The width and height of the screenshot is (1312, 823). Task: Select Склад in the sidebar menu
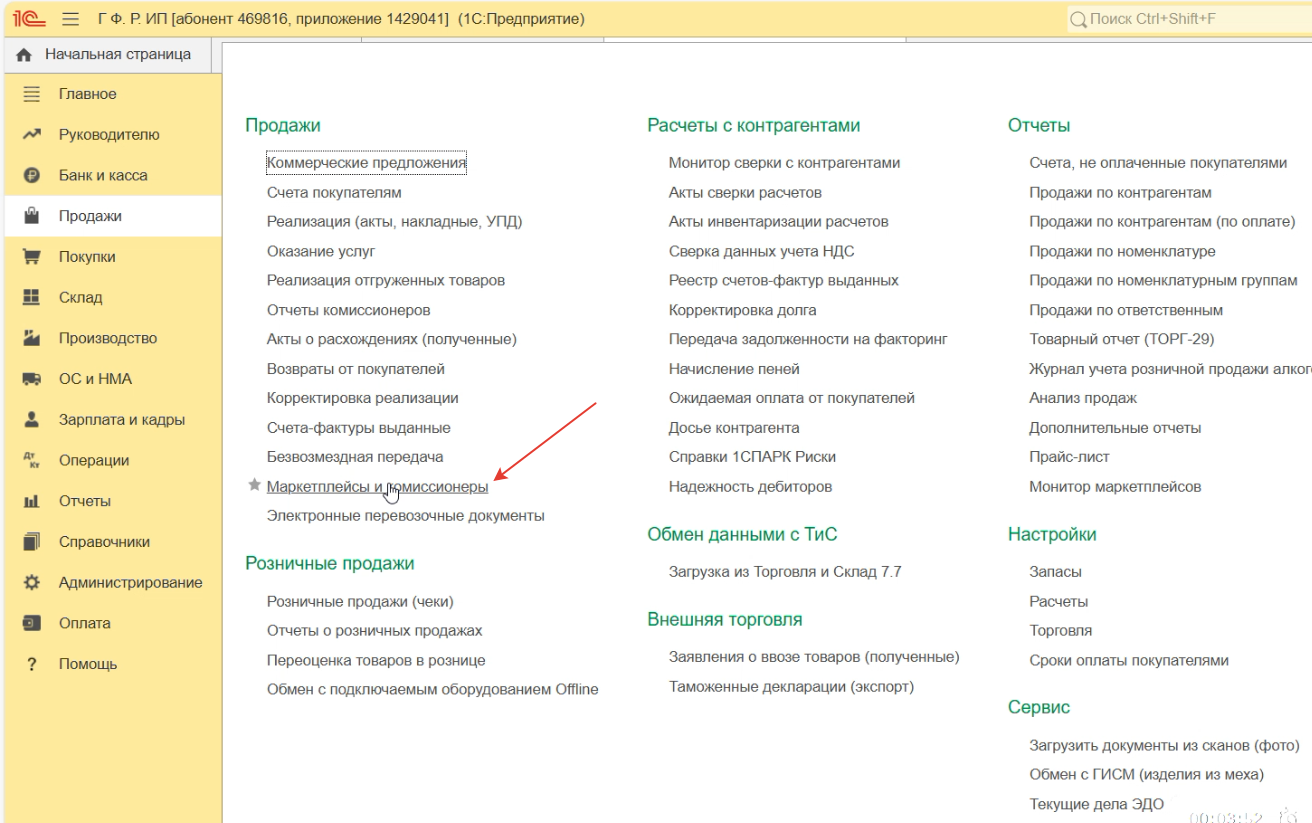point(81,298)
